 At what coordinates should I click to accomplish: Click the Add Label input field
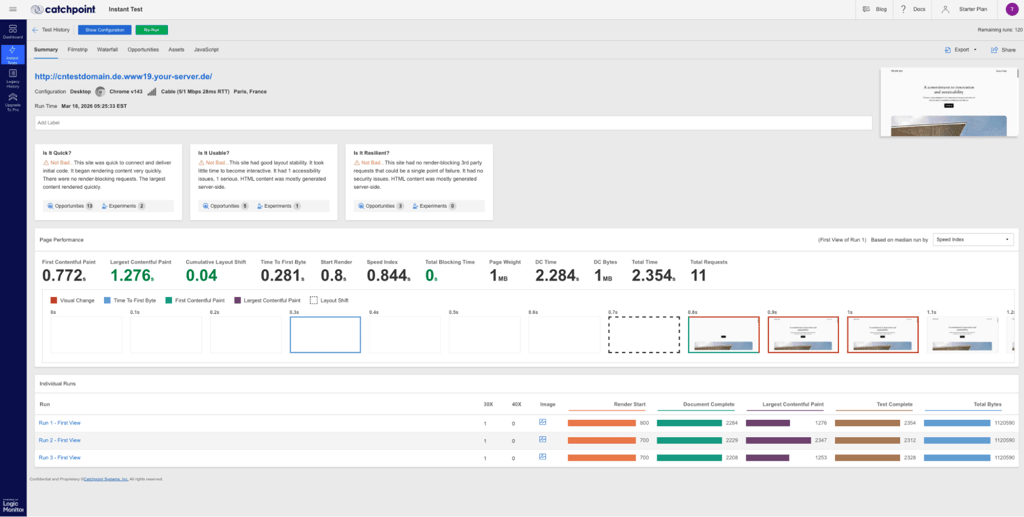pos(453,123)
